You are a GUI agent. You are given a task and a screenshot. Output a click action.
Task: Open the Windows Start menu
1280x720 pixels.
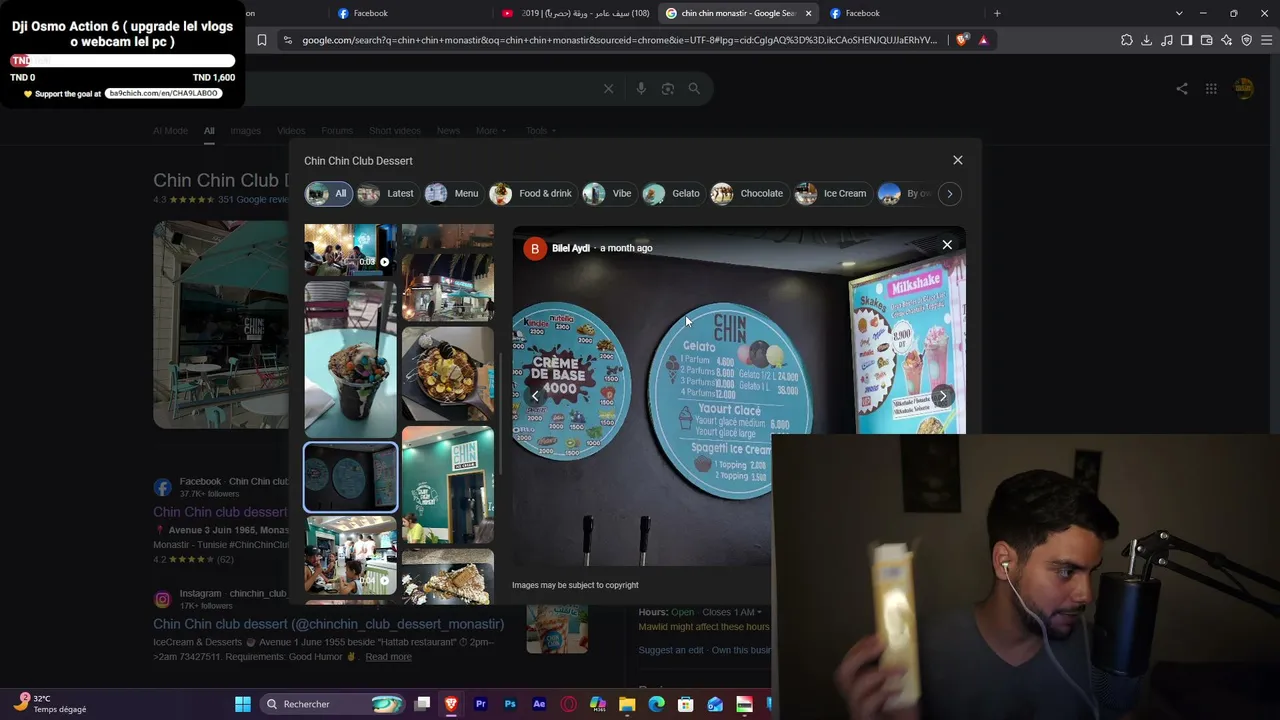(x=243, y=704)
